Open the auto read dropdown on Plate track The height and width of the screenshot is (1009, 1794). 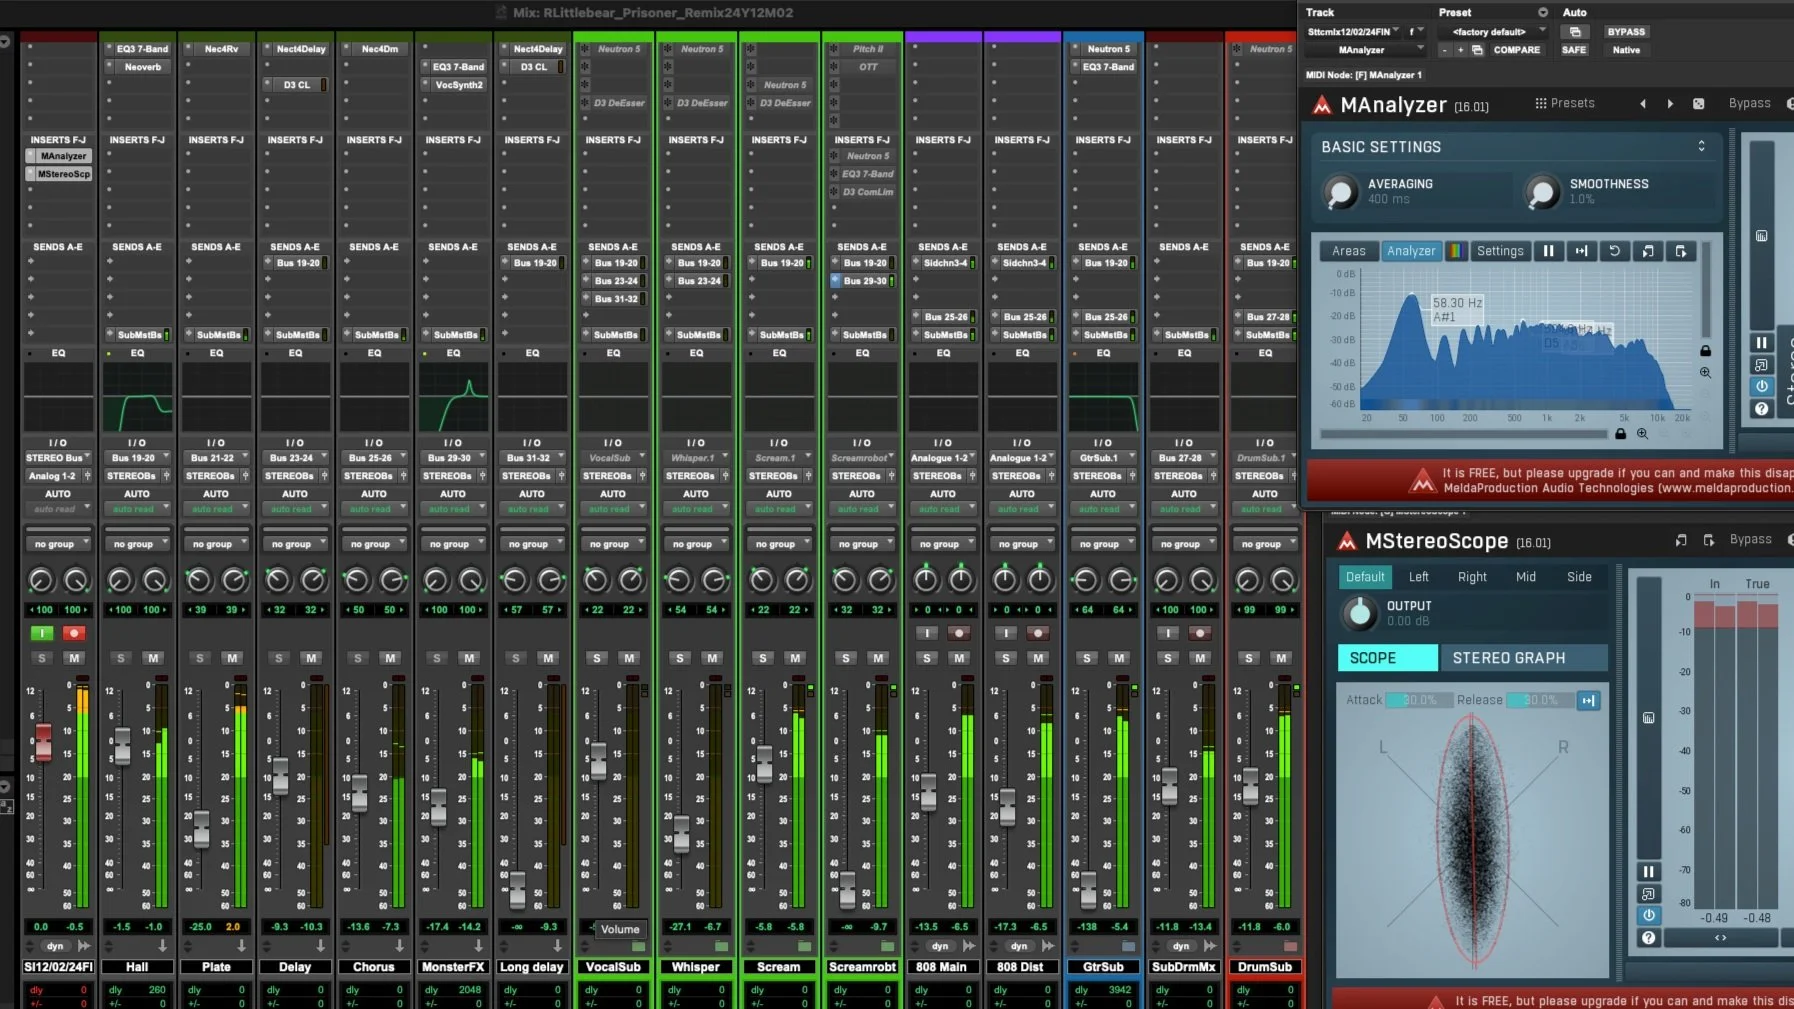[x=216, y=509]
